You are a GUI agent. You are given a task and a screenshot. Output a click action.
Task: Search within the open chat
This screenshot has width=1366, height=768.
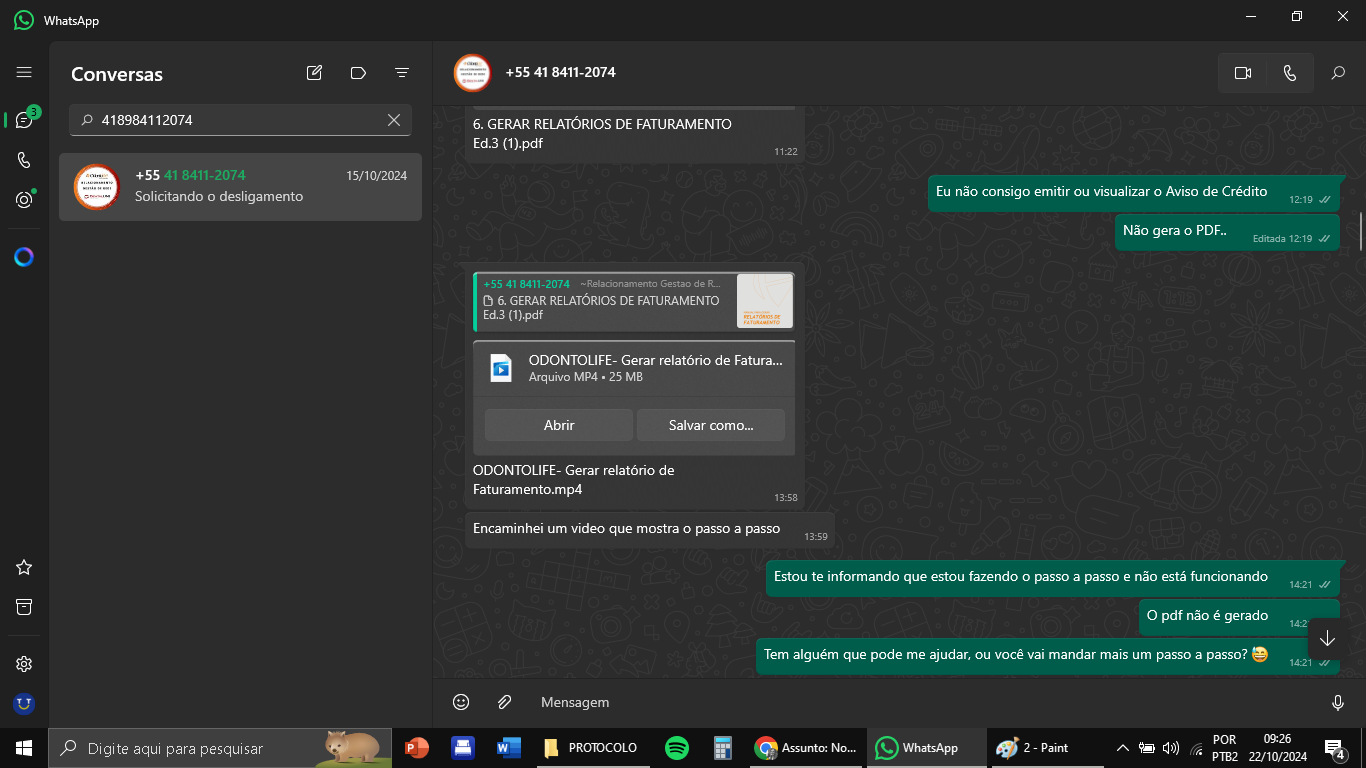(x=1338, y=73)
